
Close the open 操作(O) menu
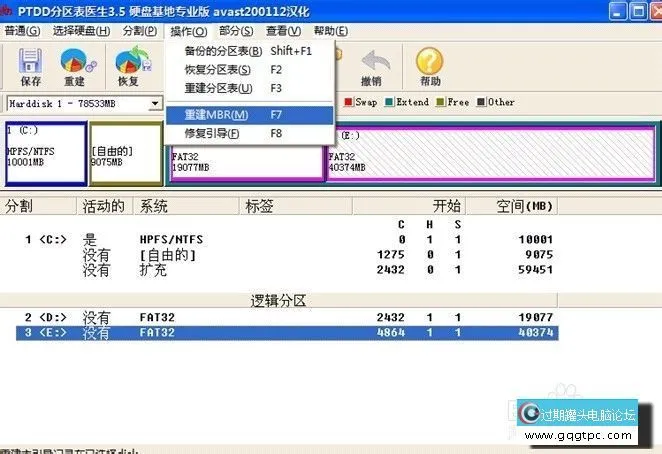(x=188, y=31)
